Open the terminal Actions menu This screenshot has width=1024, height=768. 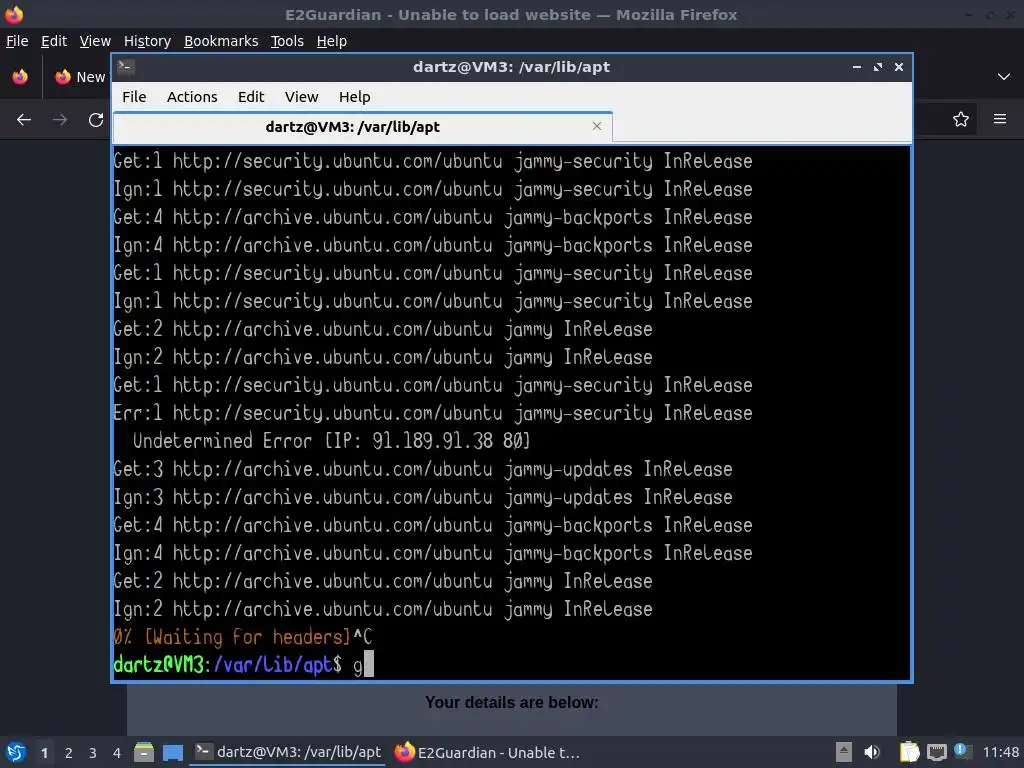point(192,97)
